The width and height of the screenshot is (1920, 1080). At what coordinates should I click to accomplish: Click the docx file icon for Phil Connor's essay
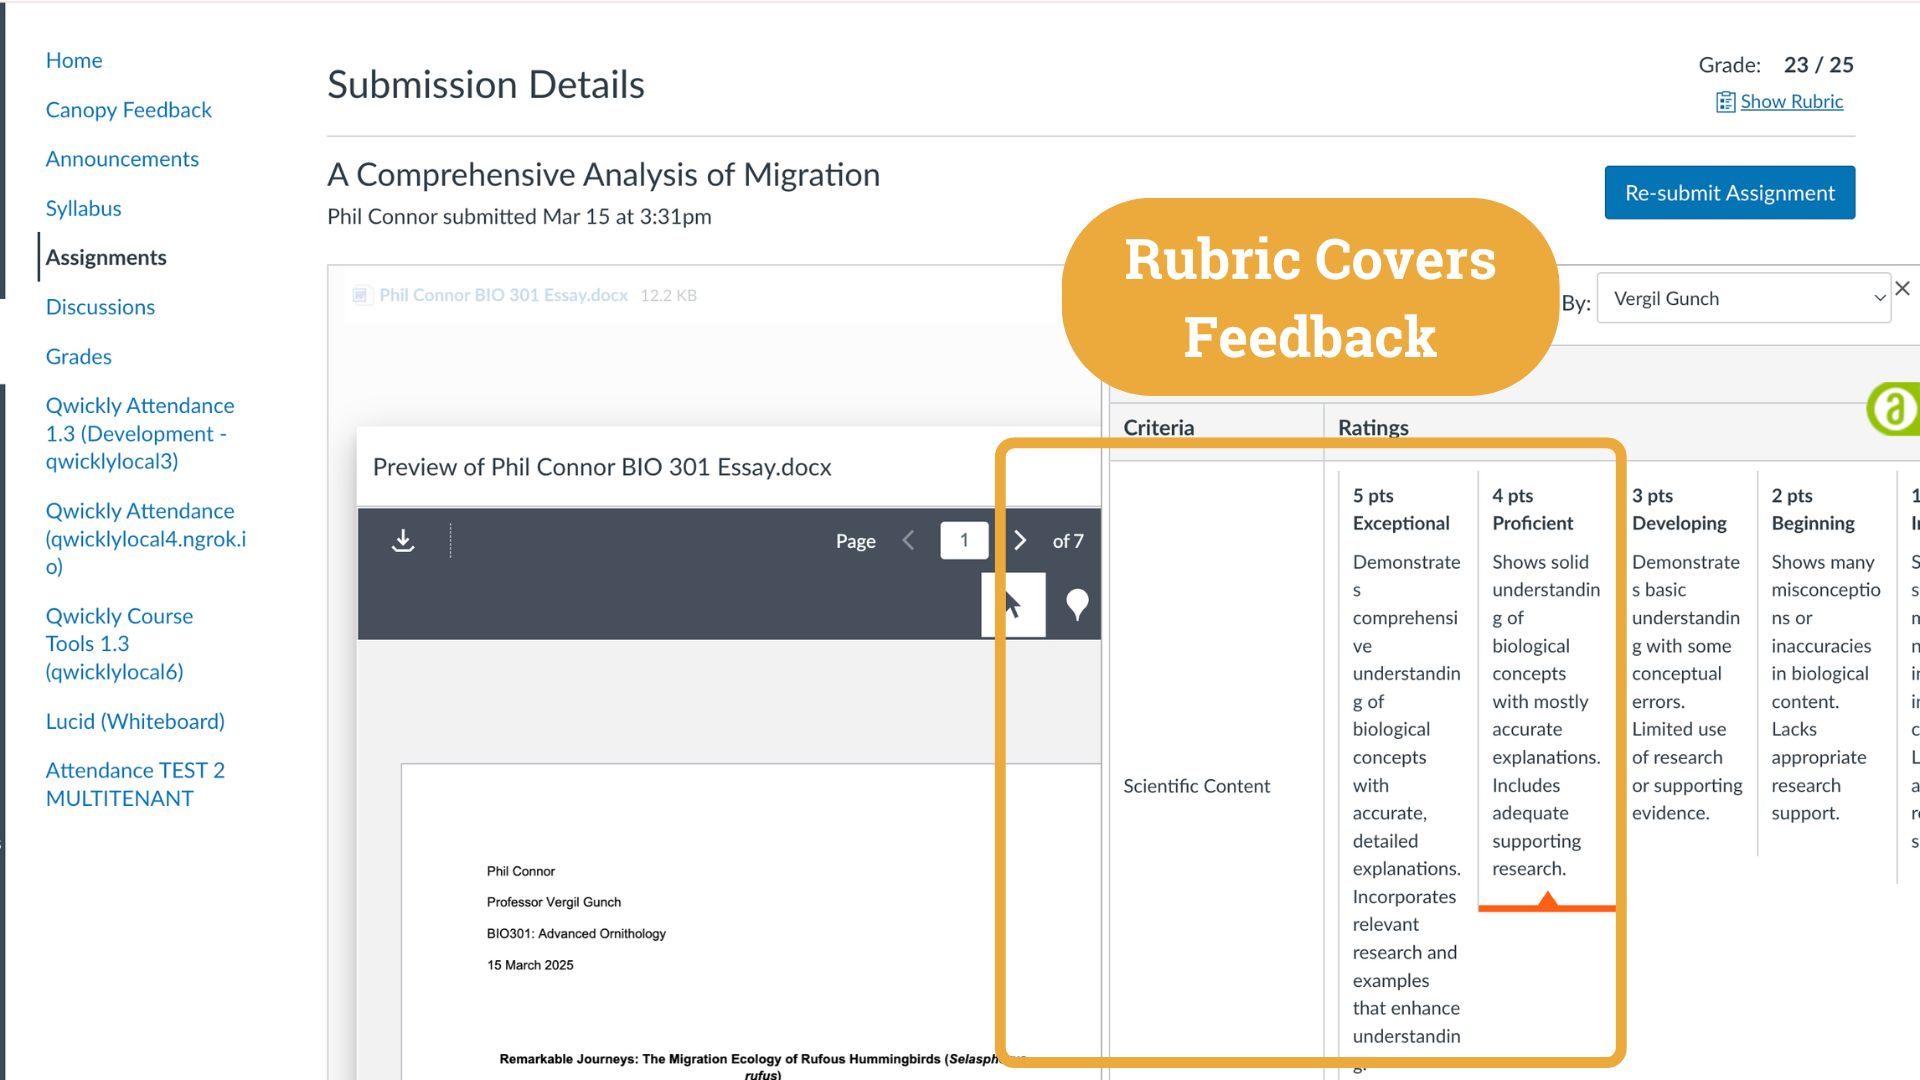click(361, 295)
